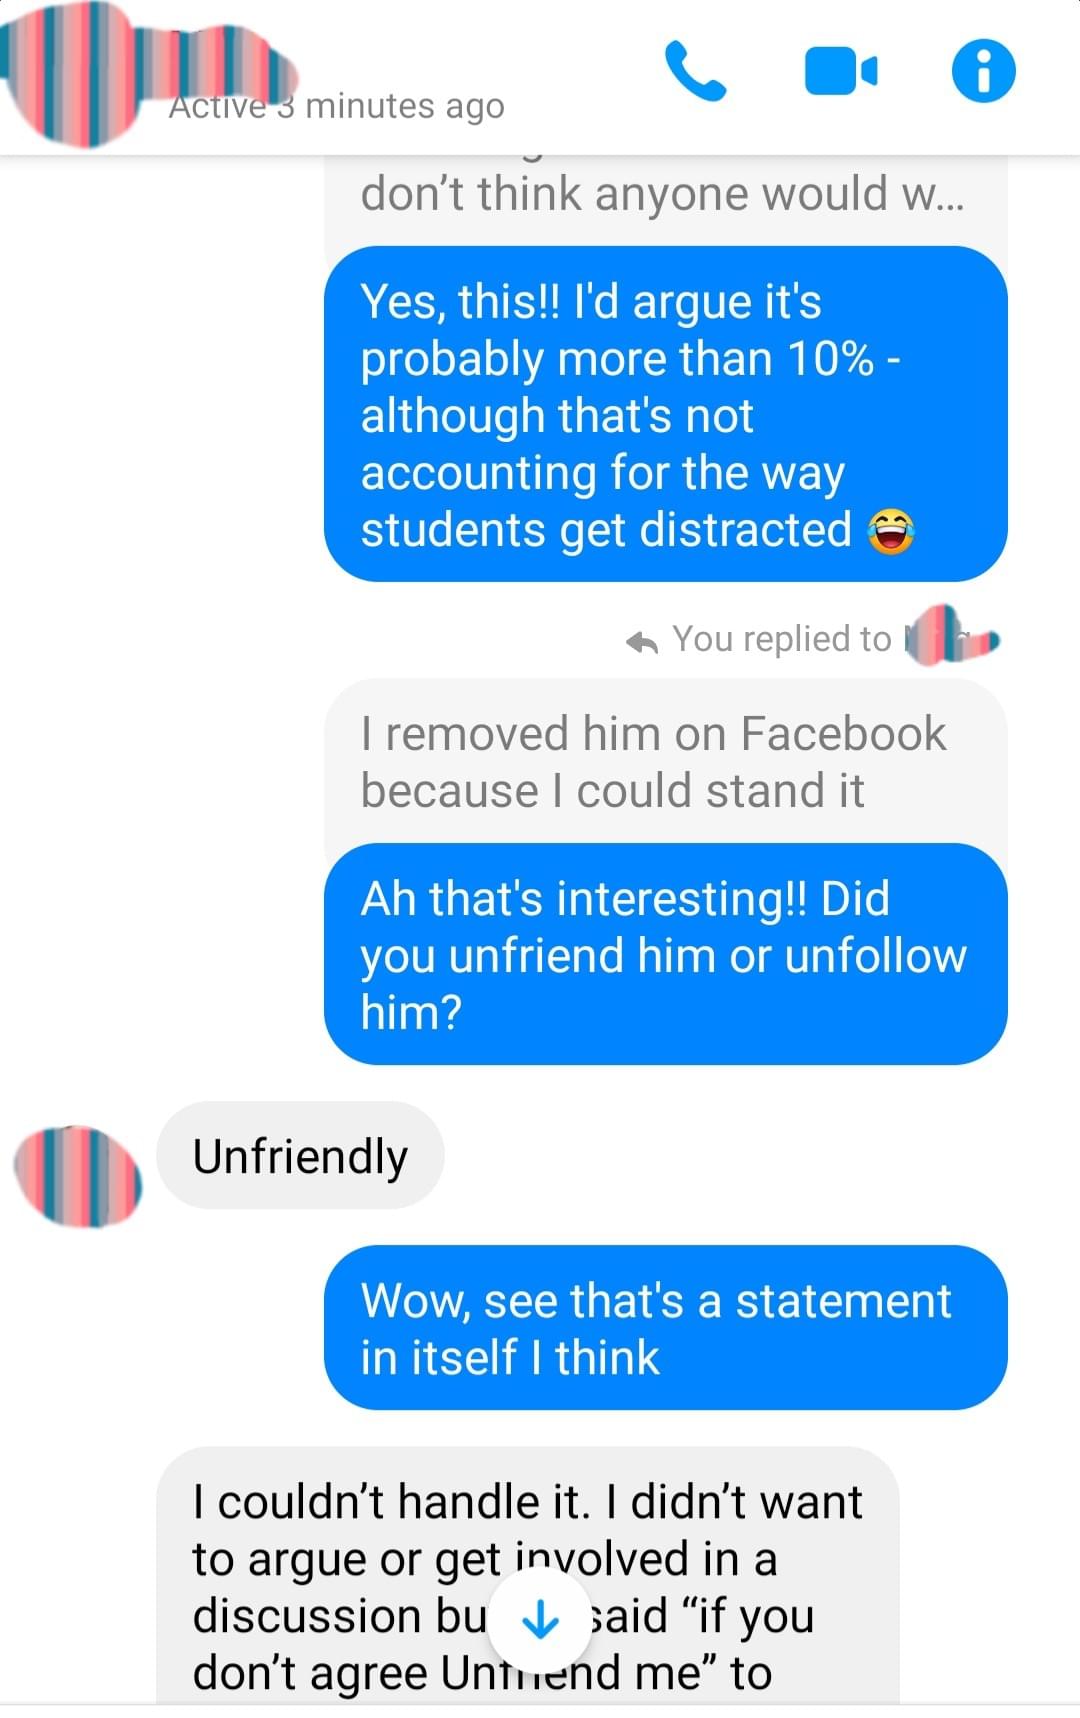1080x1718 pixels.
Task: Tap the scroll-to-bottom down arrow button
Action: (x=540, y=1618)
